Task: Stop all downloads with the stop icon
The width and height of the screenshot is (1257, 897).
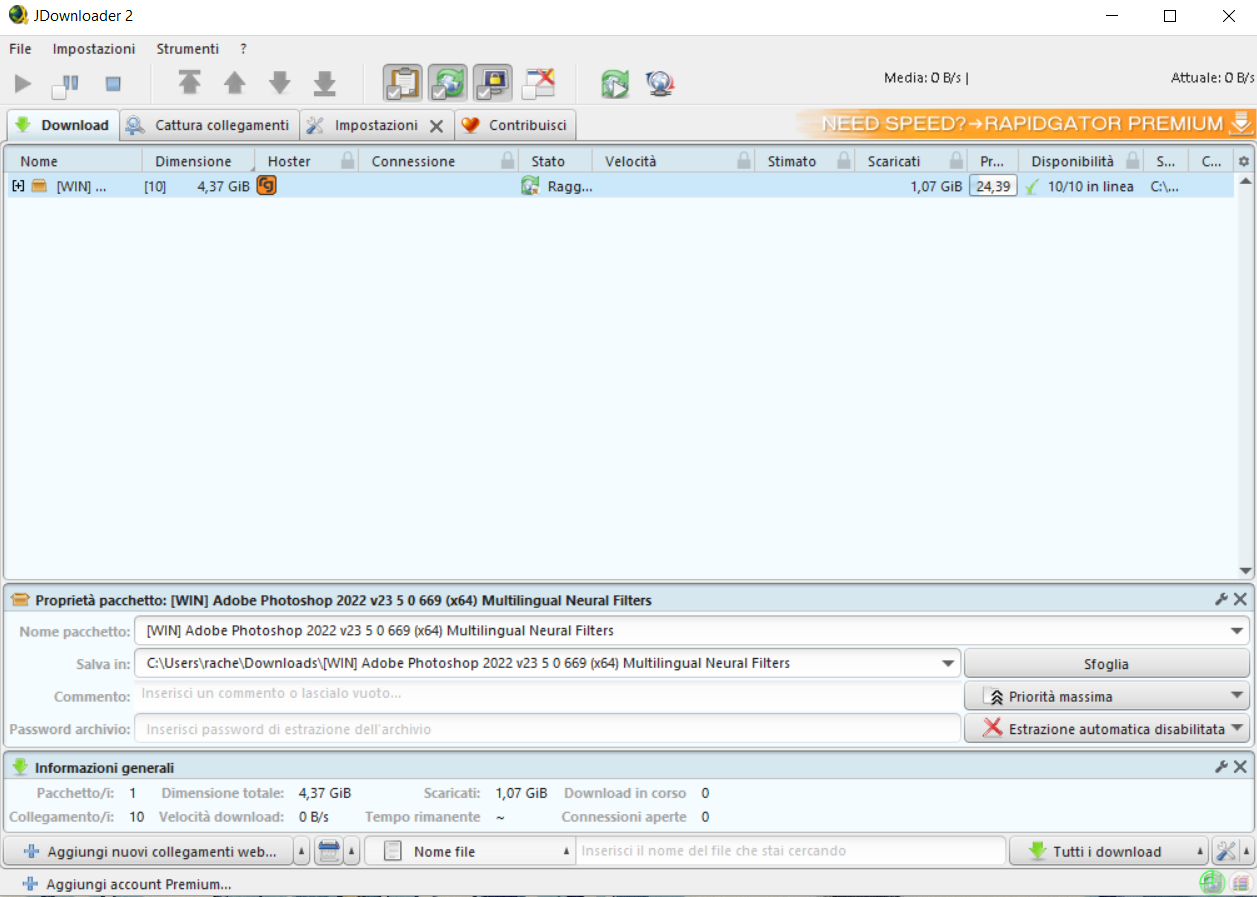Action: [x=113, y=85]
